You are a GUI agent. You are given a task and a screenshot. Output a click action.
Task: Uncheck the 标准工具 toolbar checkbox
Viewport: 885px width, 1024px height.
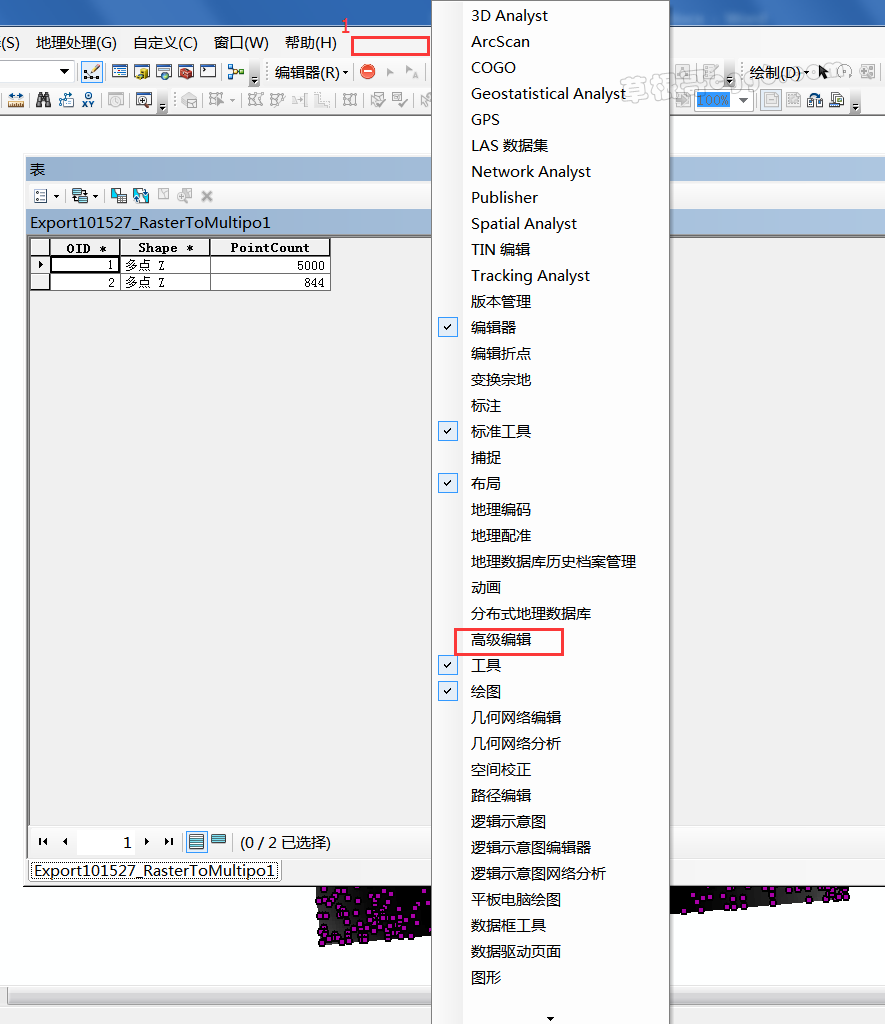[x=447, y=431]
